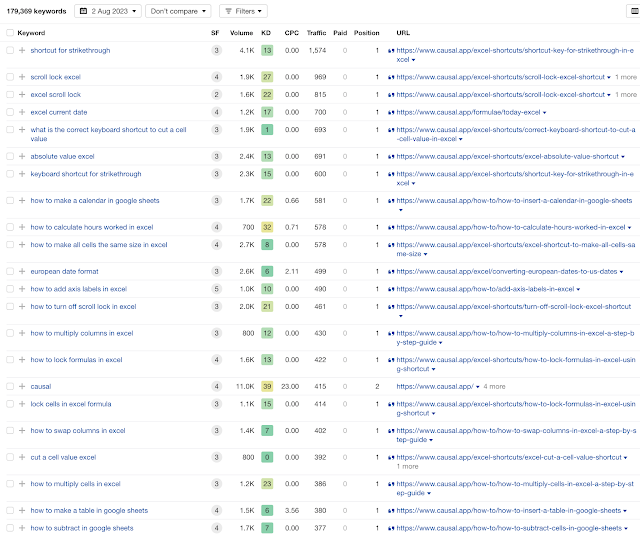Screen dimensions: 640x534
Task: Click plus icon beside 'shortcut for strikethrough'
Action: 22,50
